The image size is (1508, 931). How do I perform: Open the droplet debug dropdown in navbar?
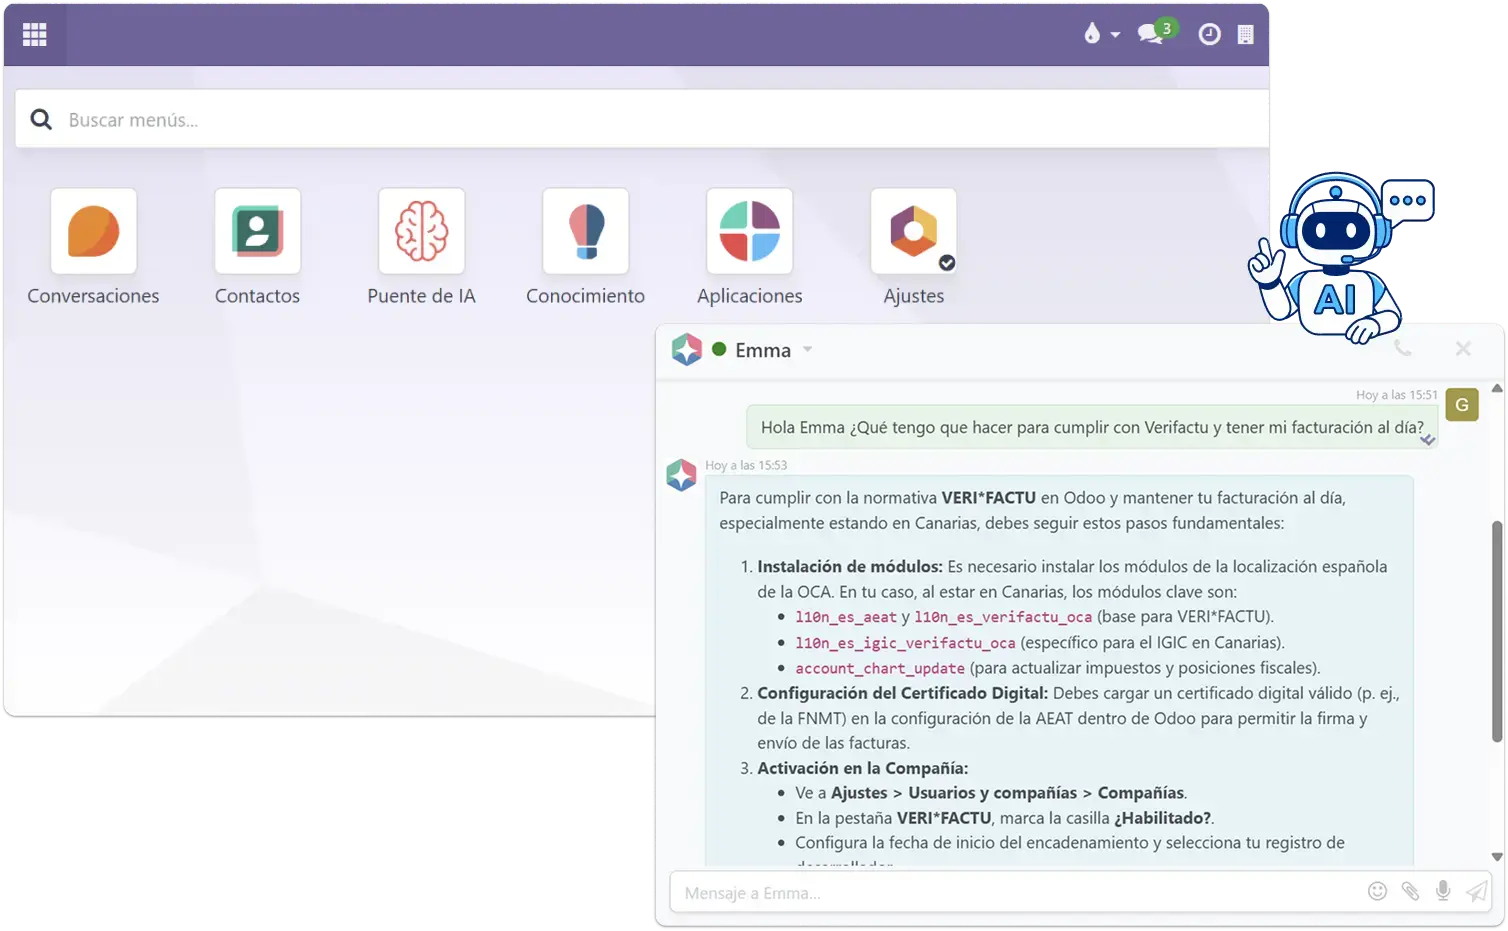click(1101, 34)
